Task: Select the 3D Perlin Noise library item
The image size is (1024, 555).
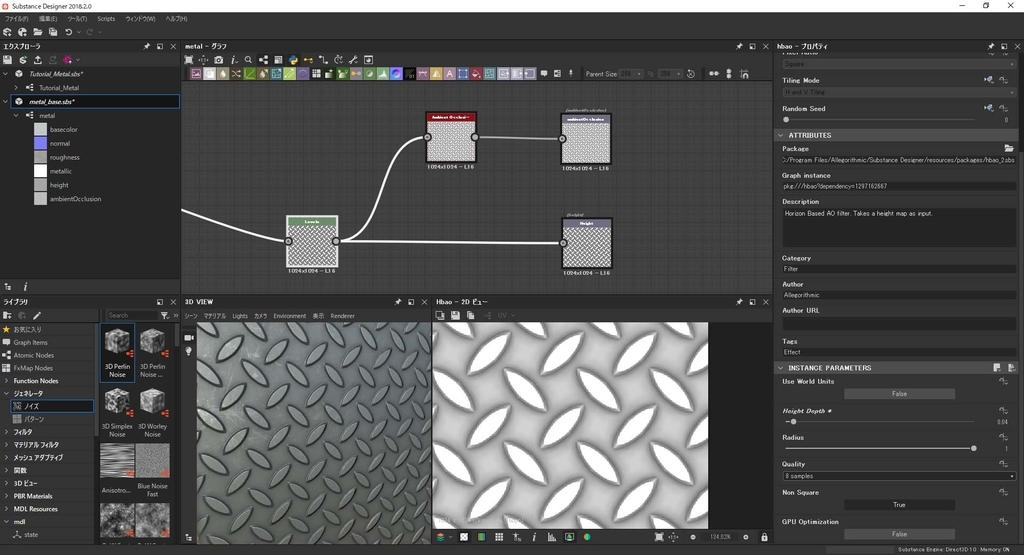Action: (x=118, y=351)
